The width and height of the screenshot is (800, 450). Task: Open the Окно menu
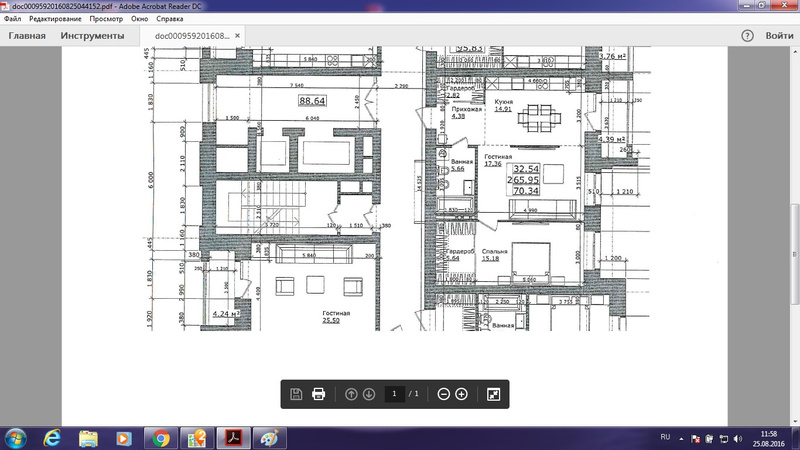tap(139, 19)
